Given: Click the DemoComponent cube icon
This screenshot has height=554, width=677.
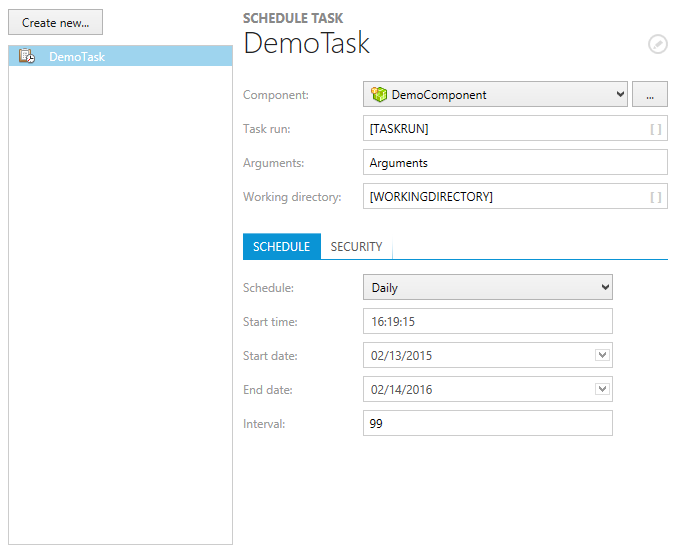Looking at the screenshot, I should [x=379, y=95].
